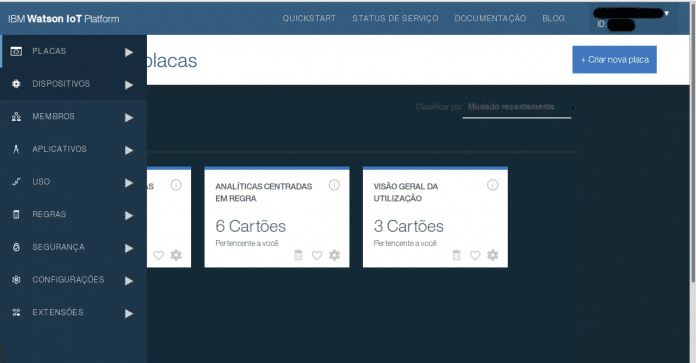Select Segurança in the sidebar
The image size is (696, 363).
73,247
